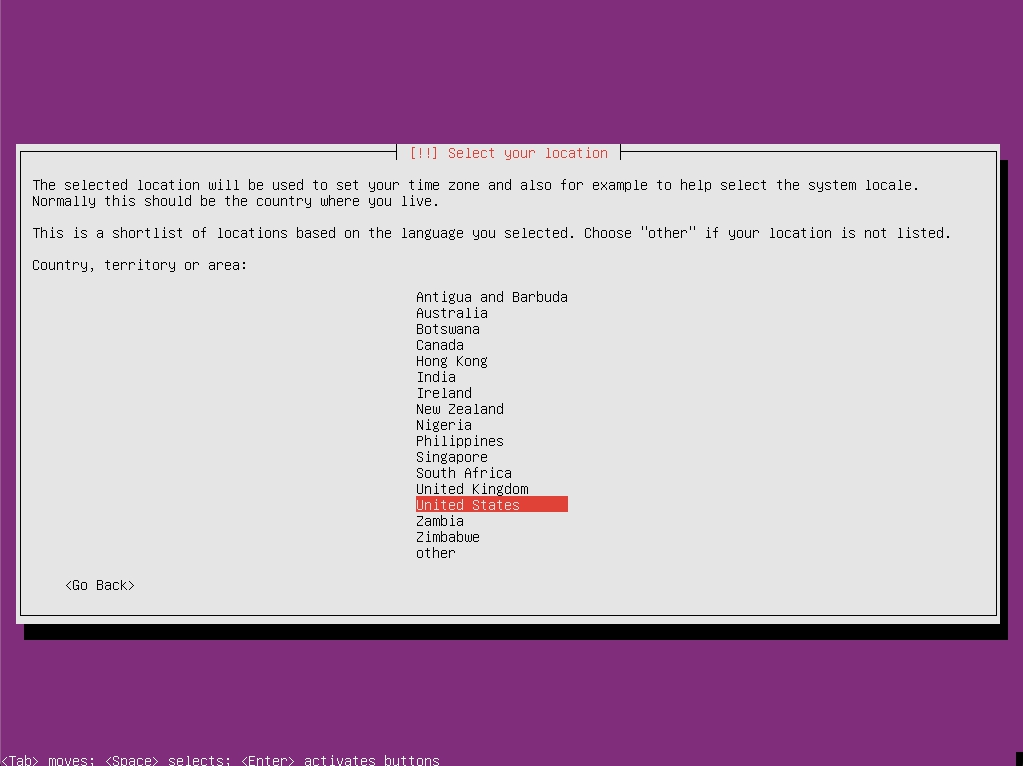The image size is (1023, 766).
Task: Select Canada as your location
Action: pyautogui.click(x=440, y=345)
